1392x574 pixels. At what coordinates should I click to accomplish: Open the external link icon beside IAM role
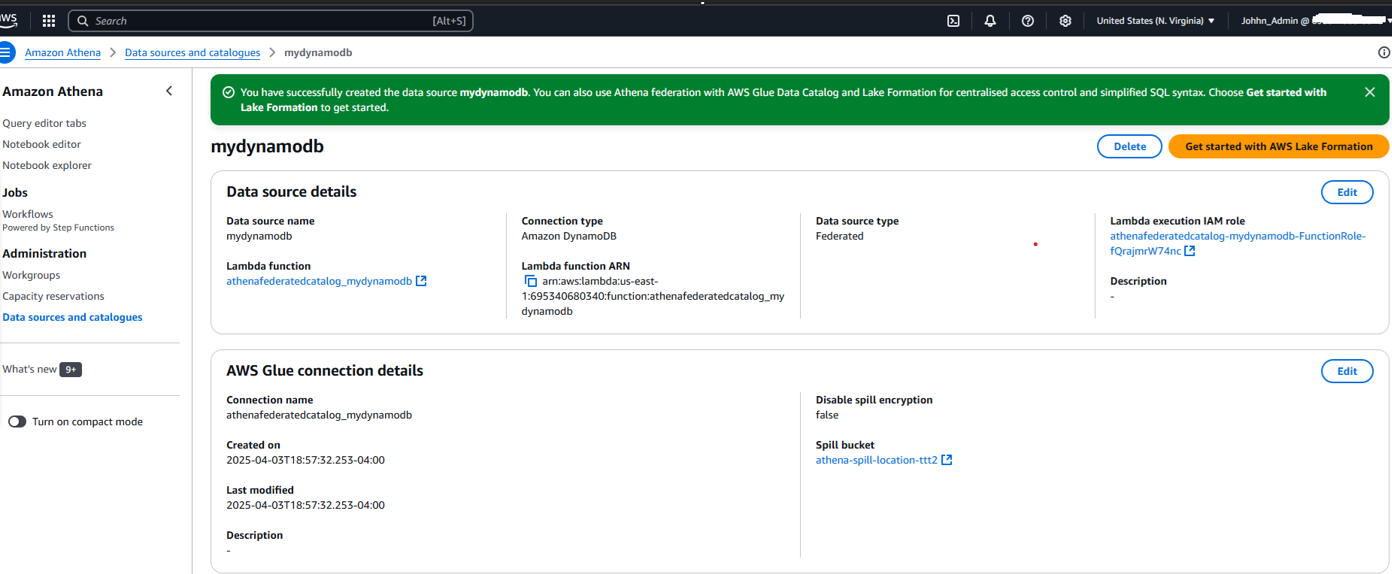tap(1190, 251)
